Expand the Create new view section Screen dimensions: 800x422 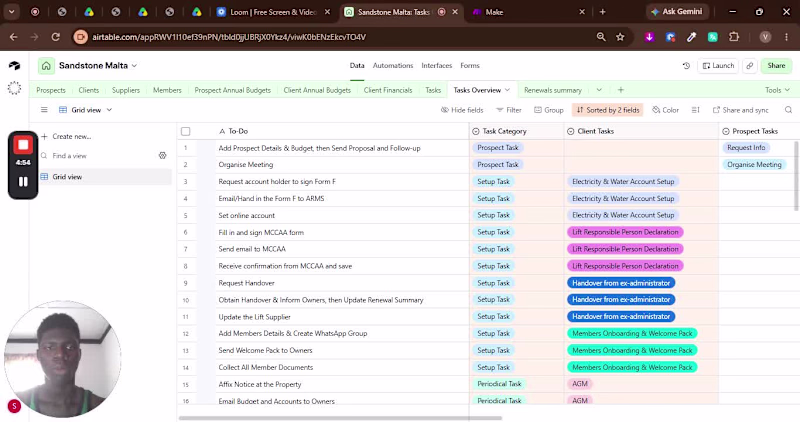(66, 136)
